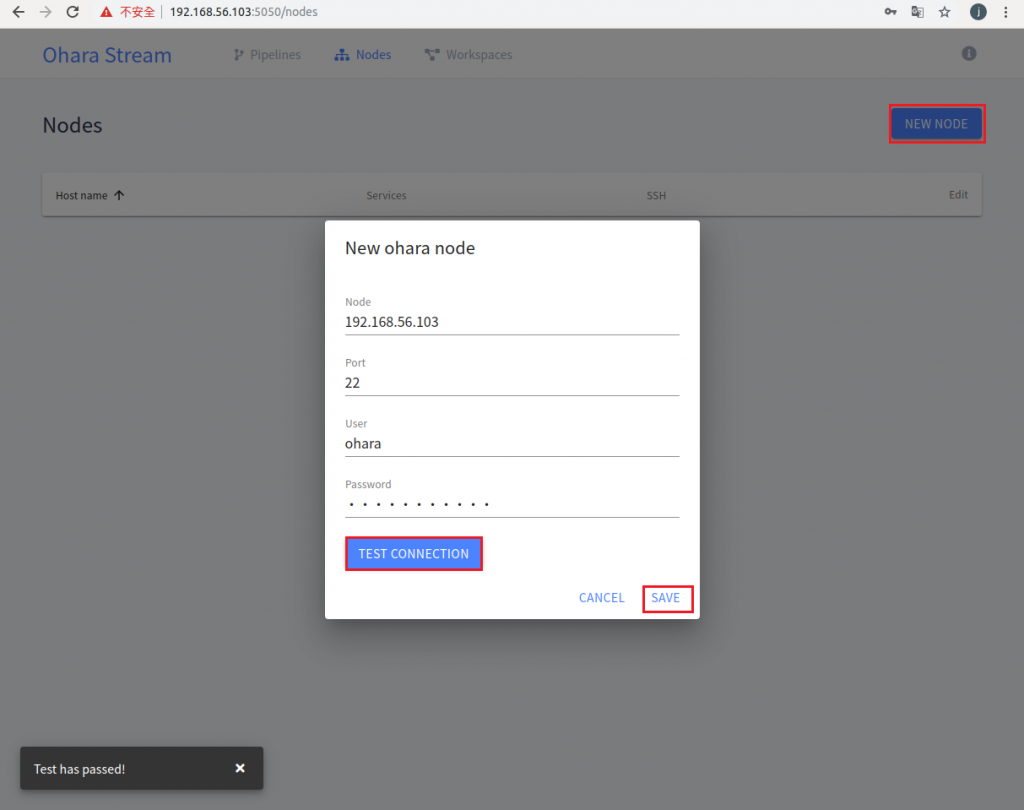Switch to the Nodes tab
The width and height of the screenshot is (1024, 810).
pos(363,55)
